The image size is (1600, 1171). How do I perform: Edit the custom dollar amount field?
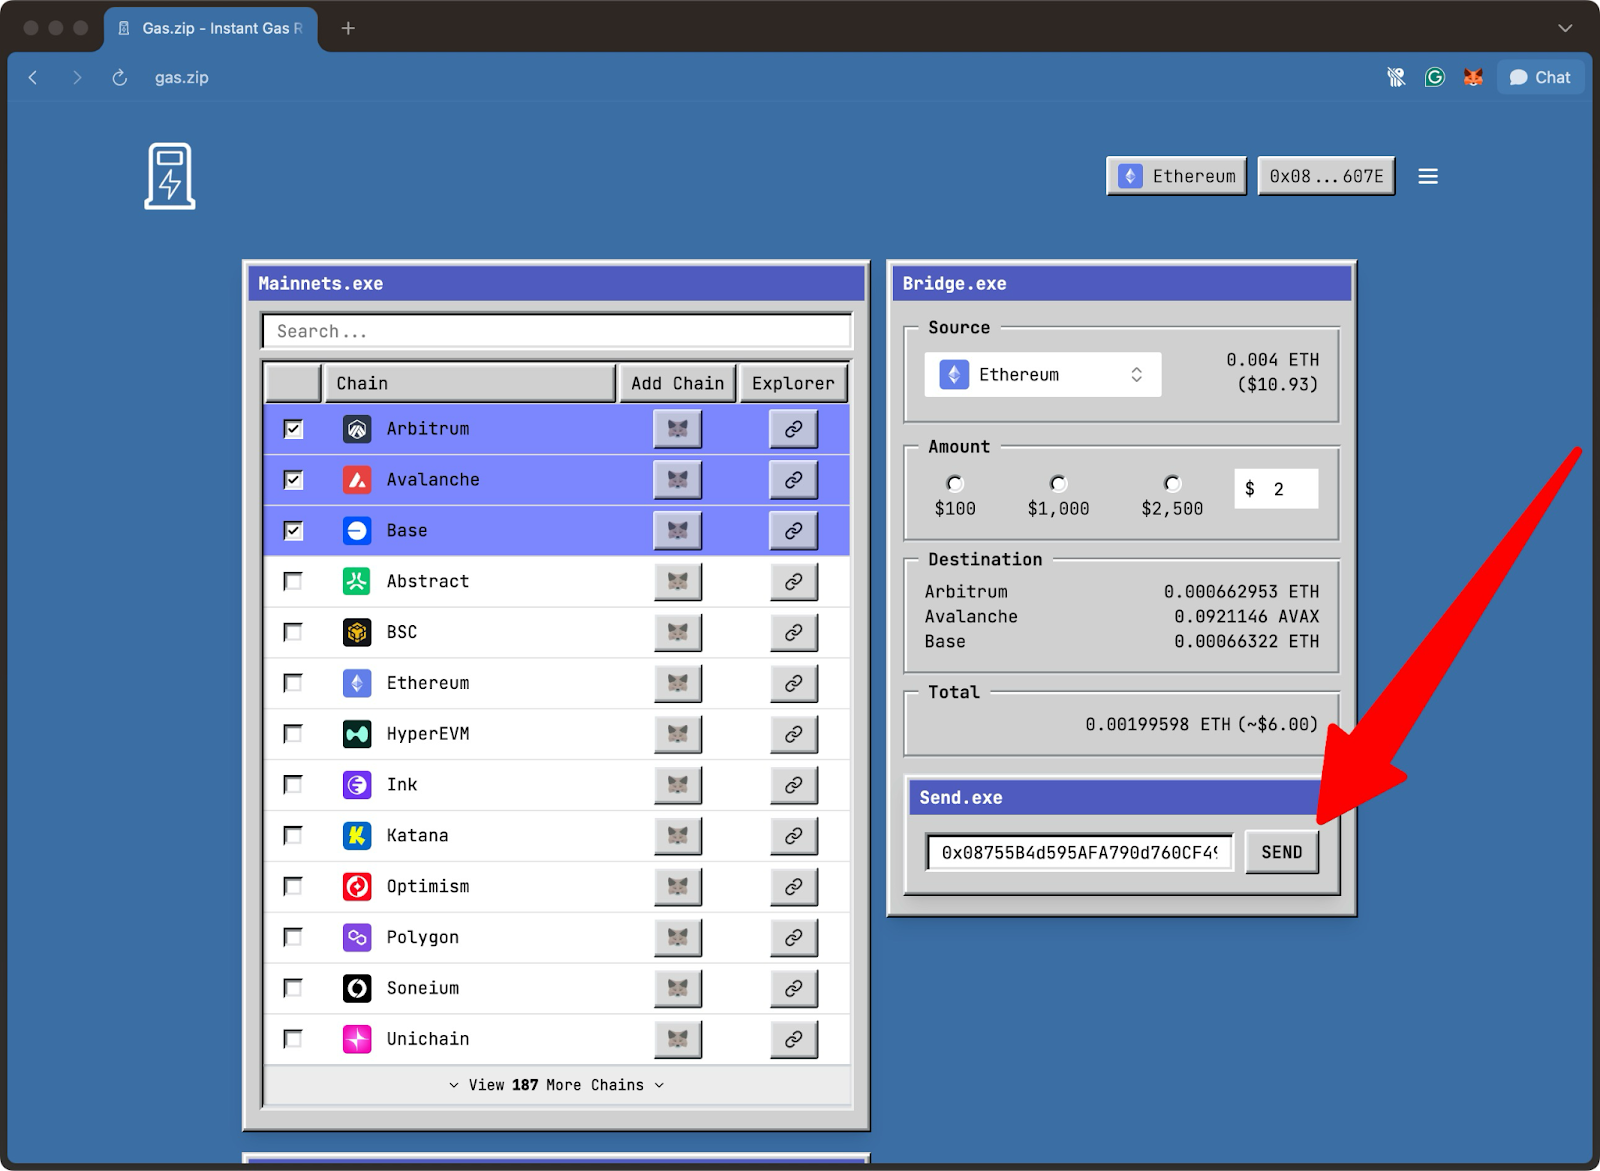(x=1277, y=489)
